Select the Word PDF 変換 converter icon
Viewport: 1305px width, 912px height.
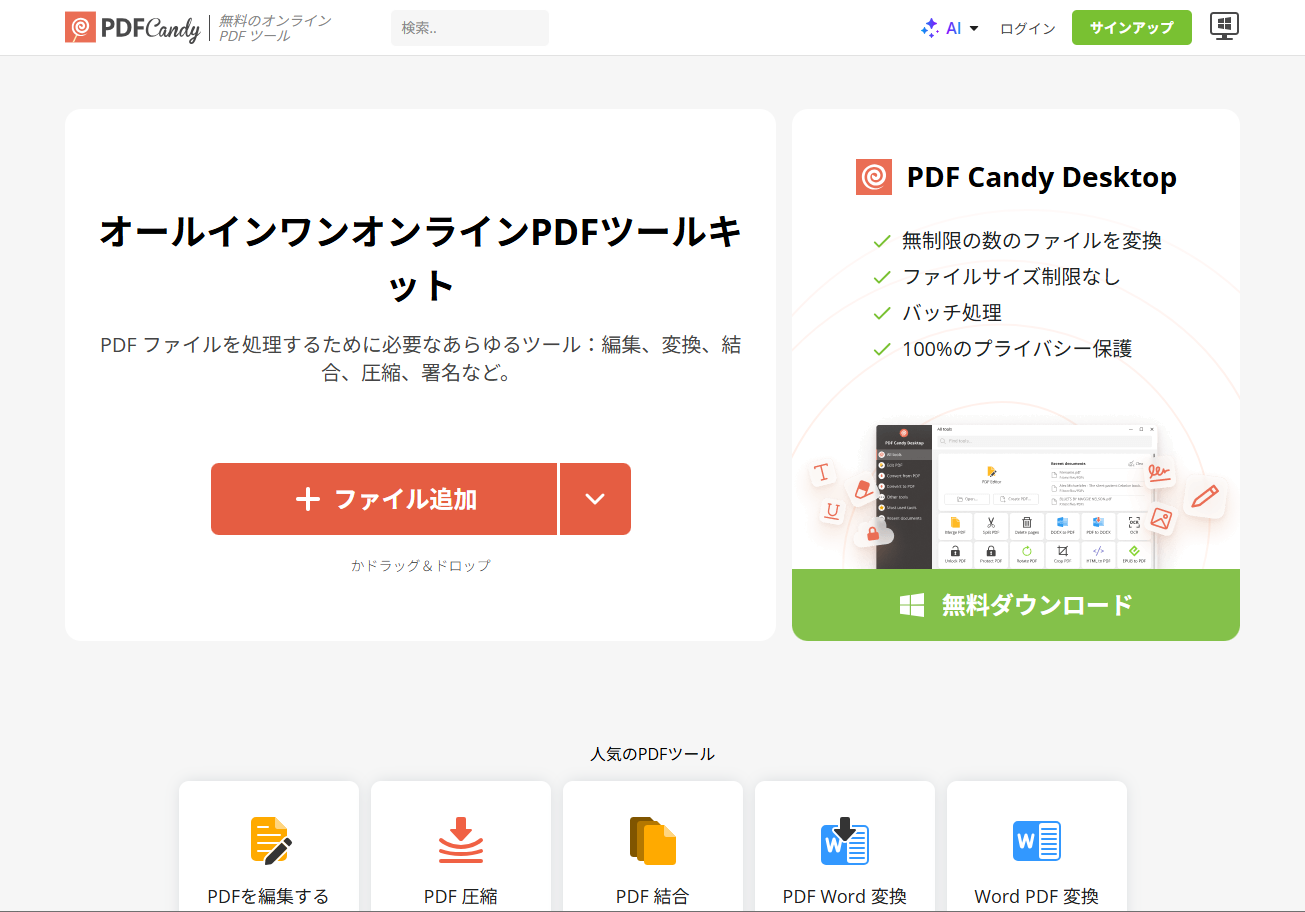tap(1036, 841)
